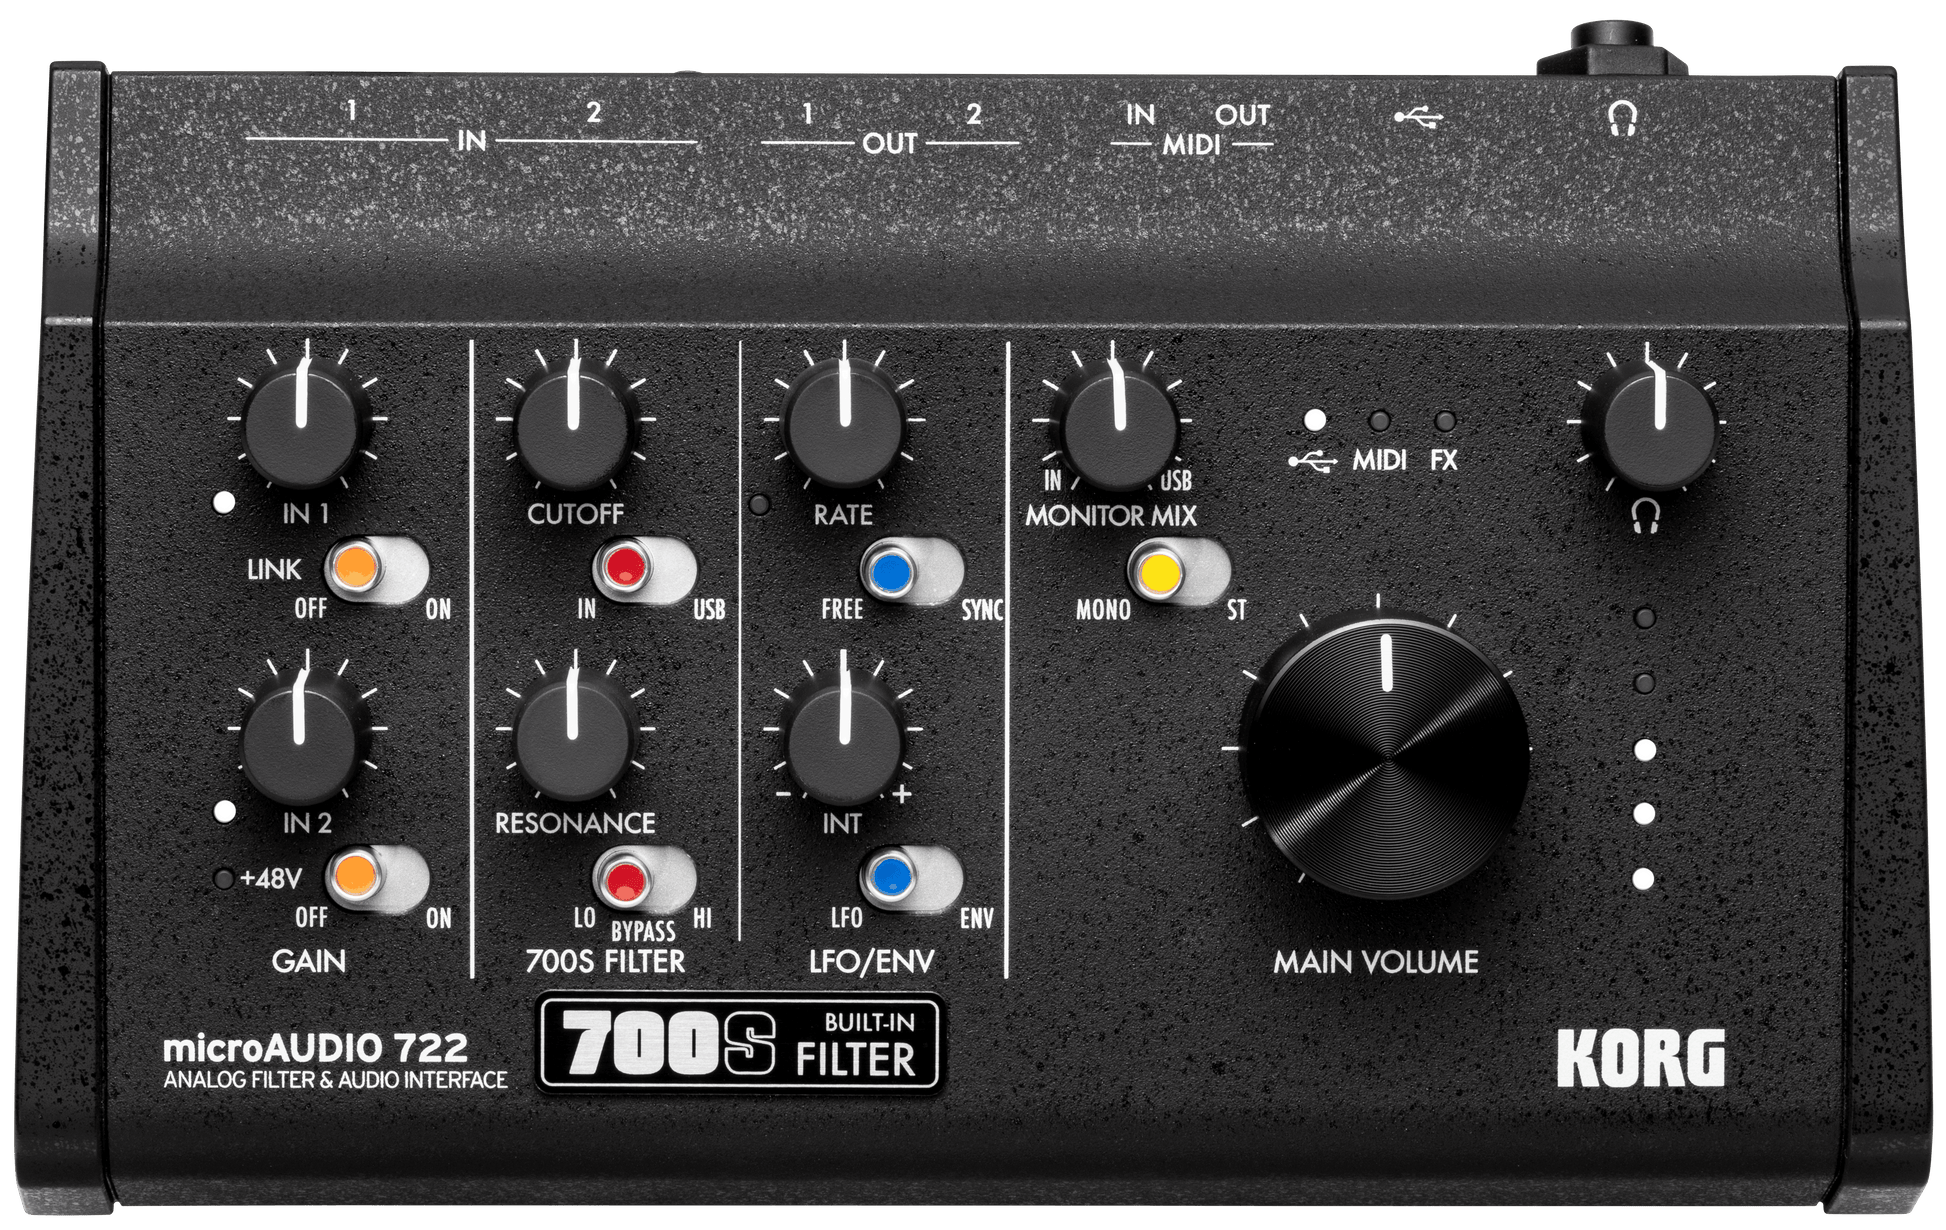Click the +48V phantom power indicator LED

tap(222, 877)
